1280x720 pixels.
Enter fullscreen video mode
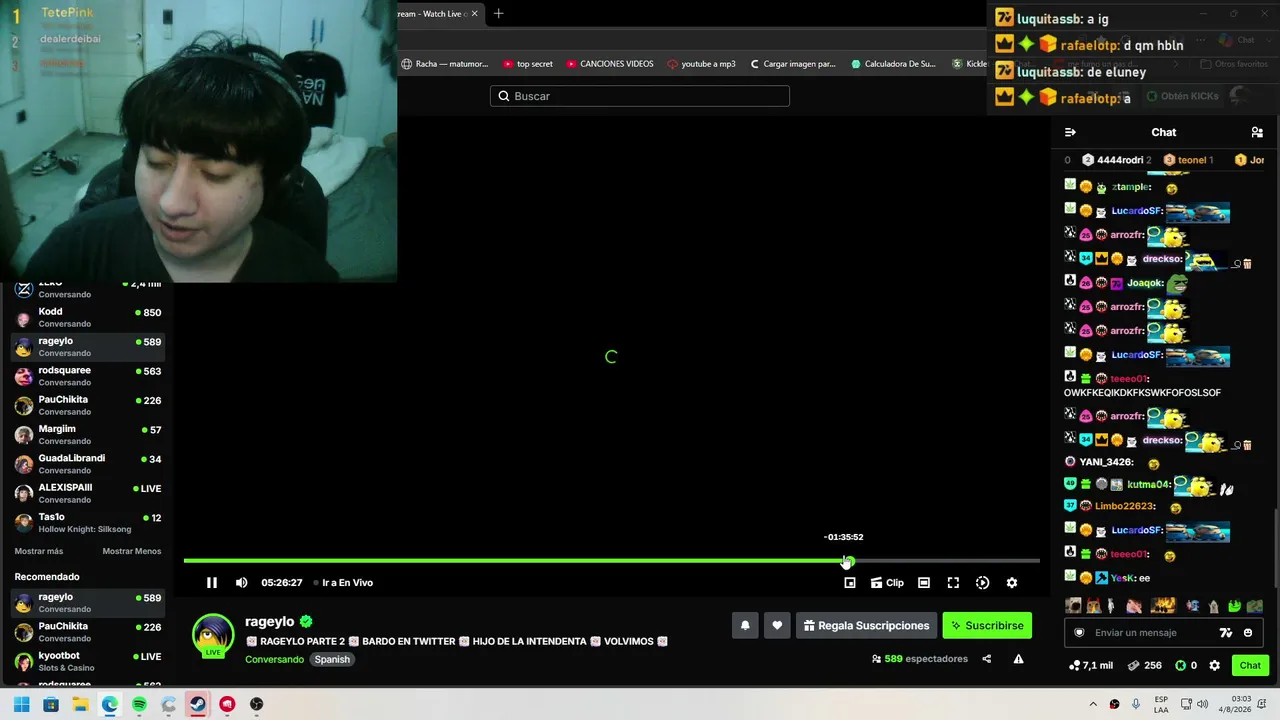point(953,583)
